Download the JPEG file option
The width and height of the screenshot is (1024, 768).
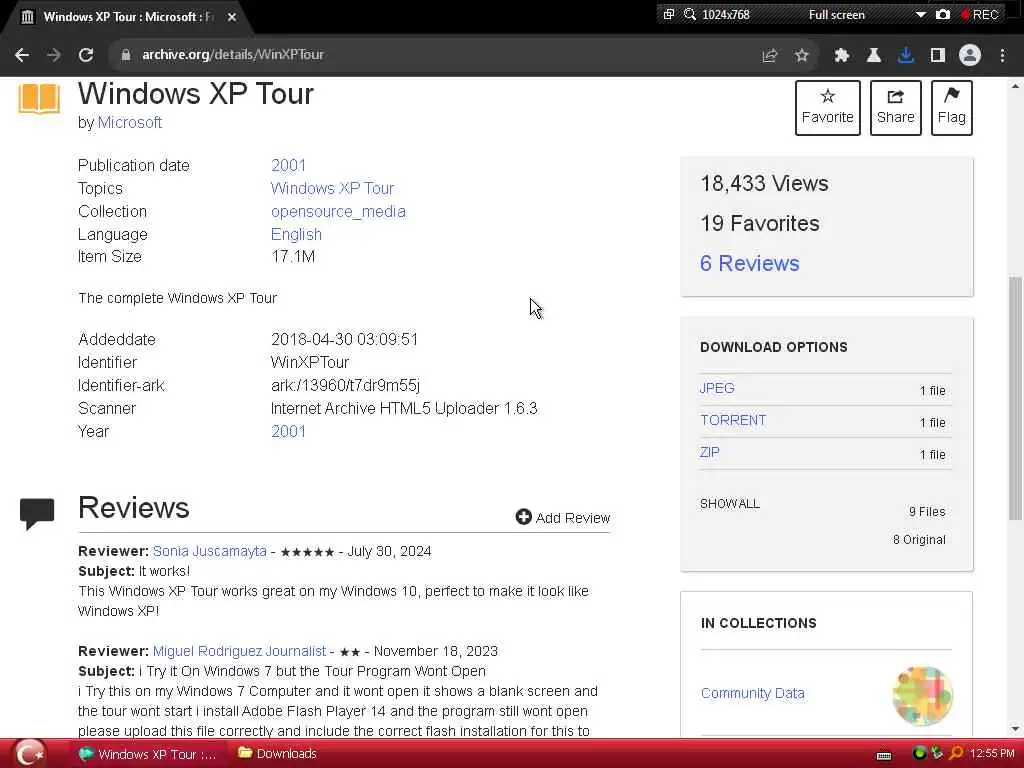717,388
